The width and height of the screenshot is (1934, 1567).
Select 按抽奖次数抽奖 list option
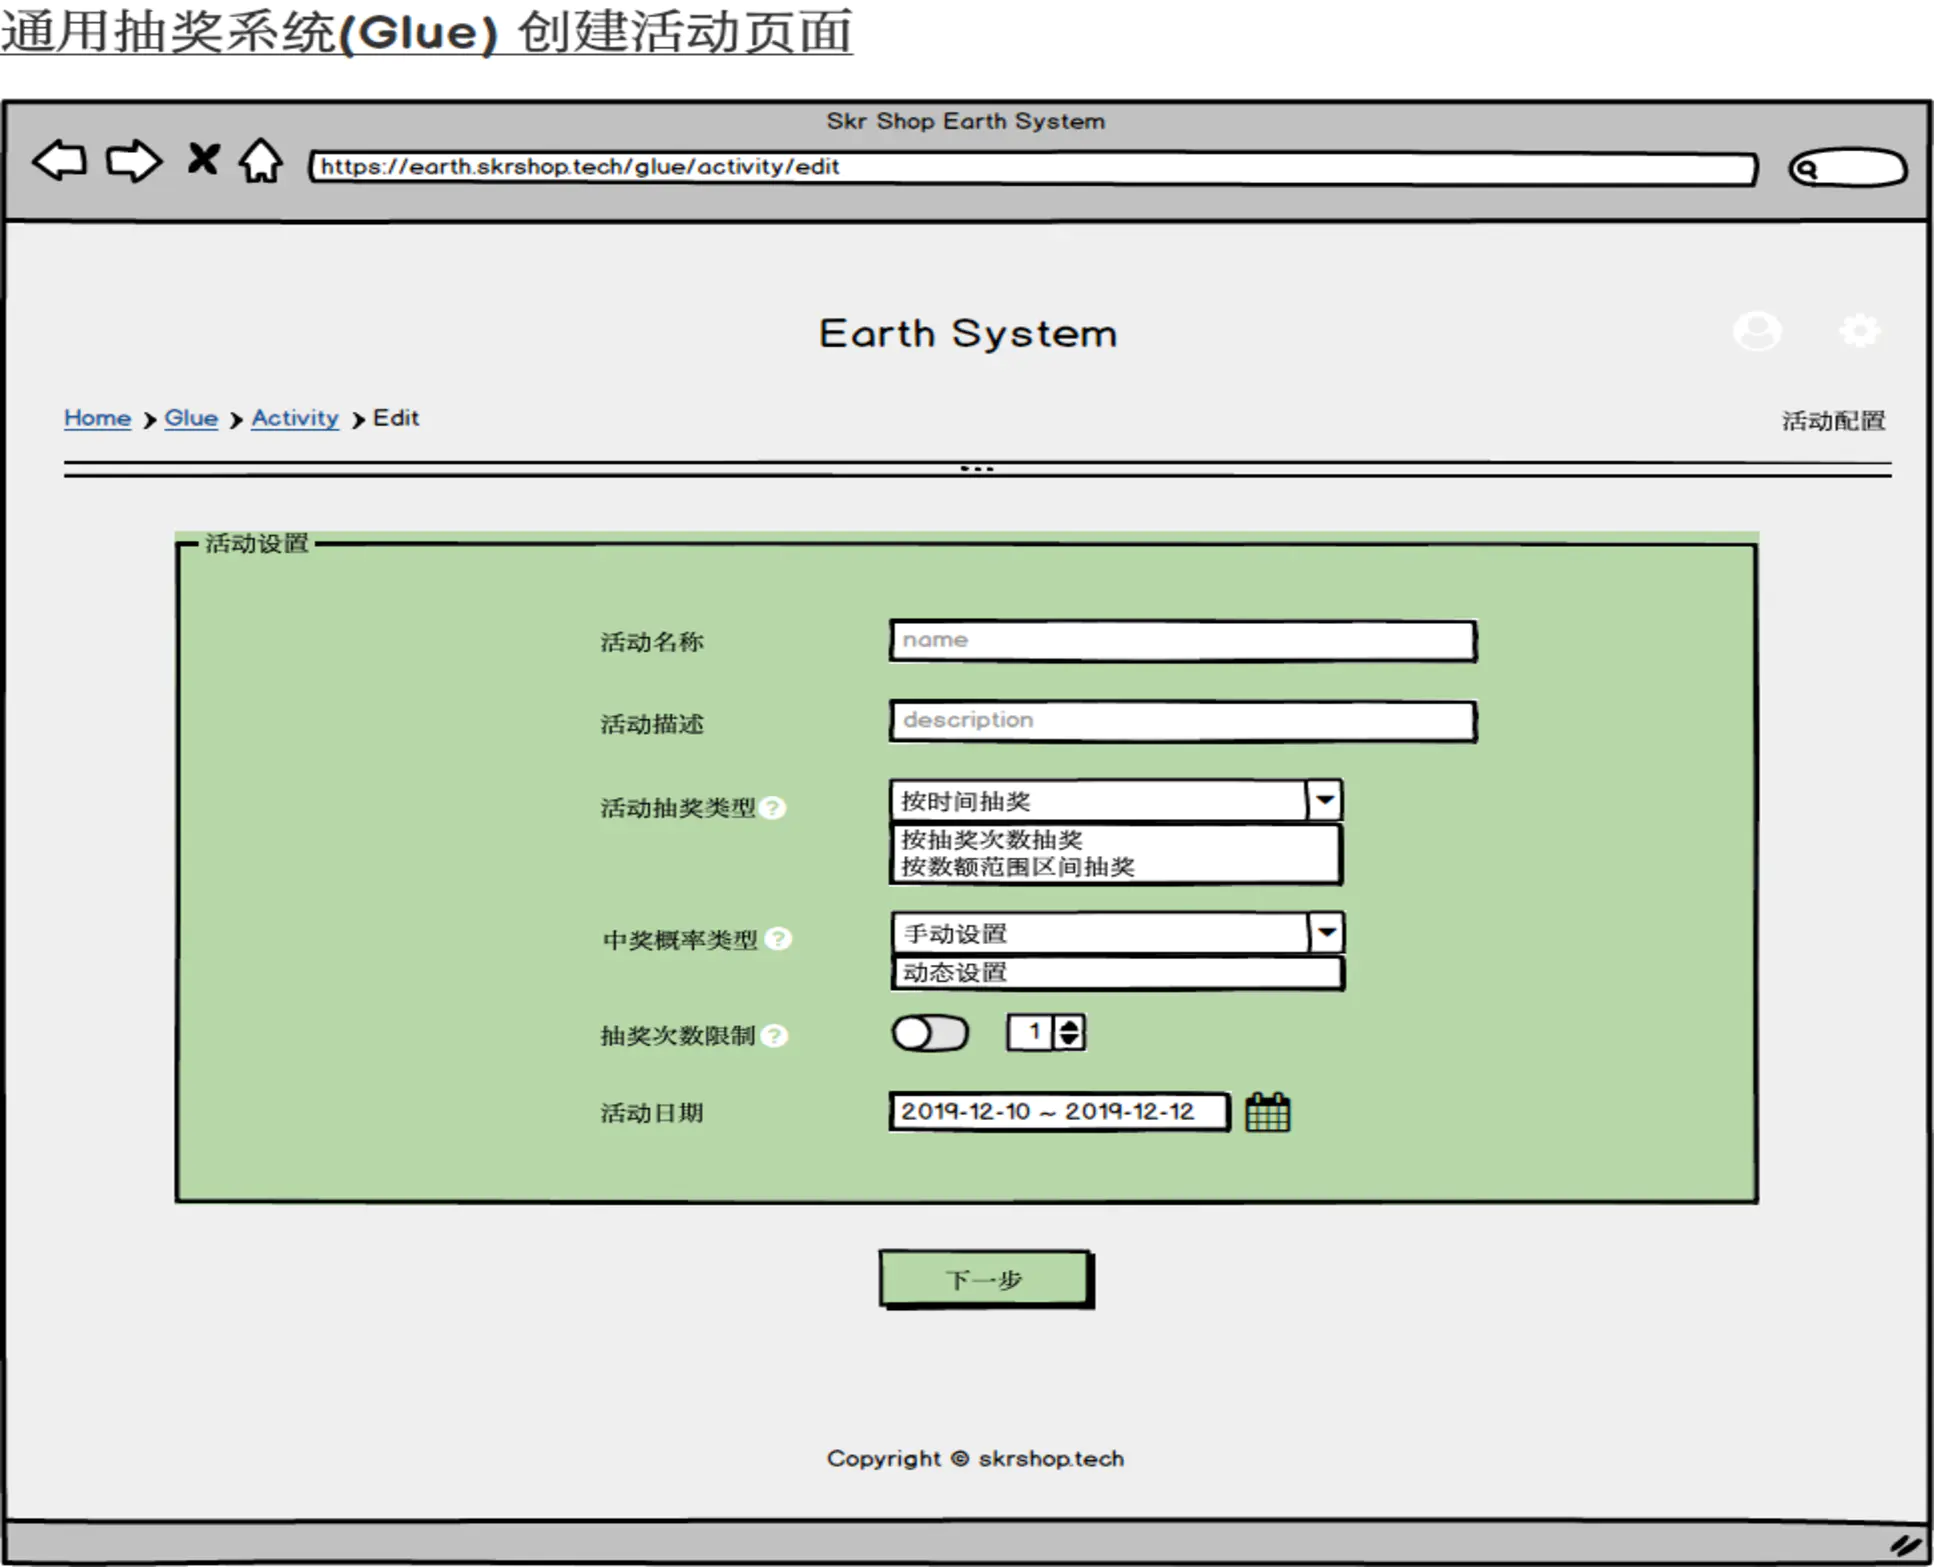tap(991, 840)
